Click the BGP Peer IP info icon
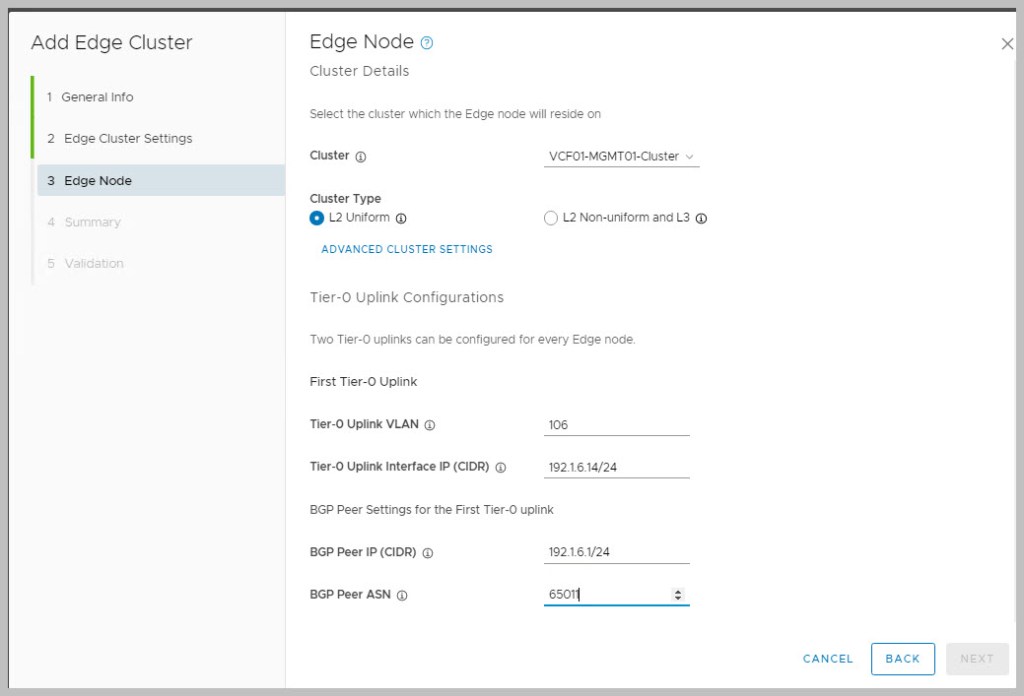1024x696 pixels. [428, 553]
